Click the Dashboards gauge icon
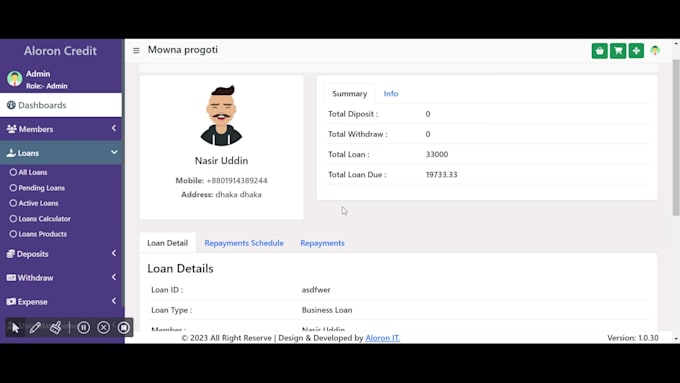 pyautogui.click(x=11, y=105)
